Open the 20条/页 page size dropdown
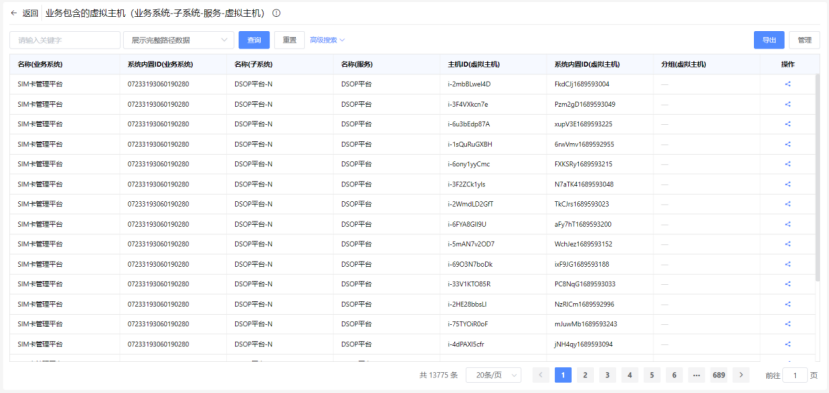The image size is (829, 393). 493,375
